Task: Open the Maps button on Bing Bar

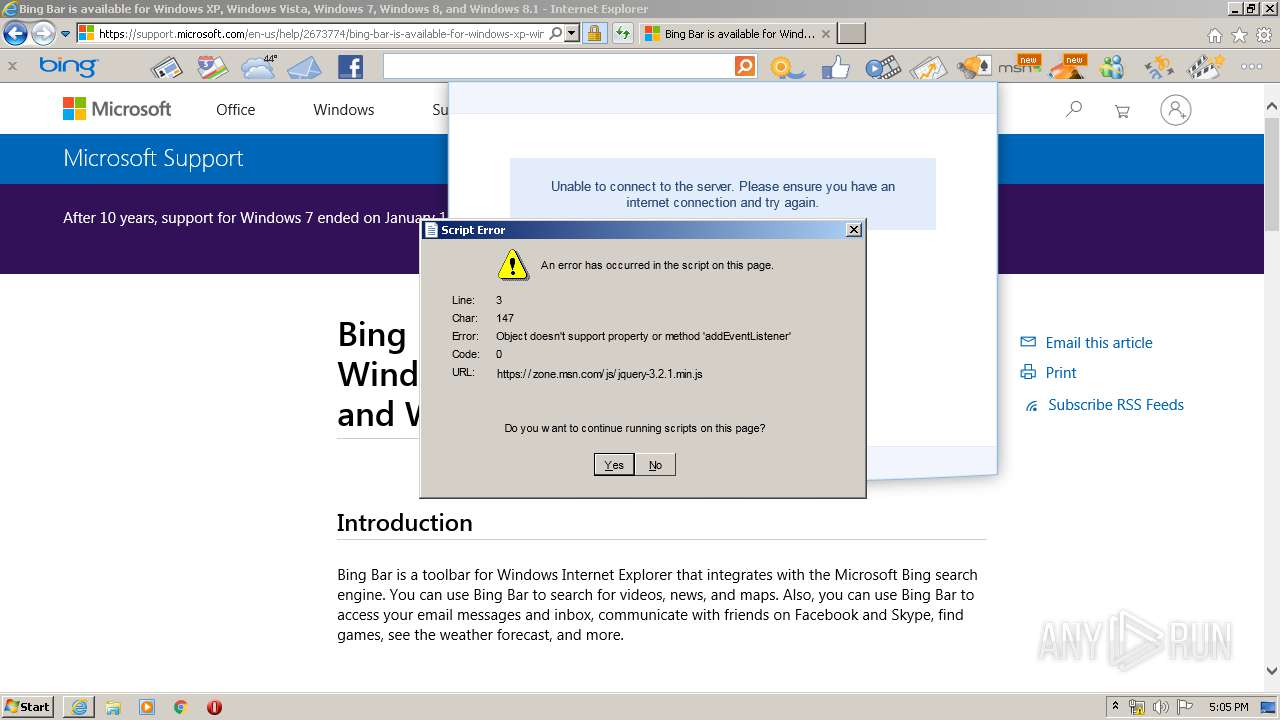Action: click(212, 68)
